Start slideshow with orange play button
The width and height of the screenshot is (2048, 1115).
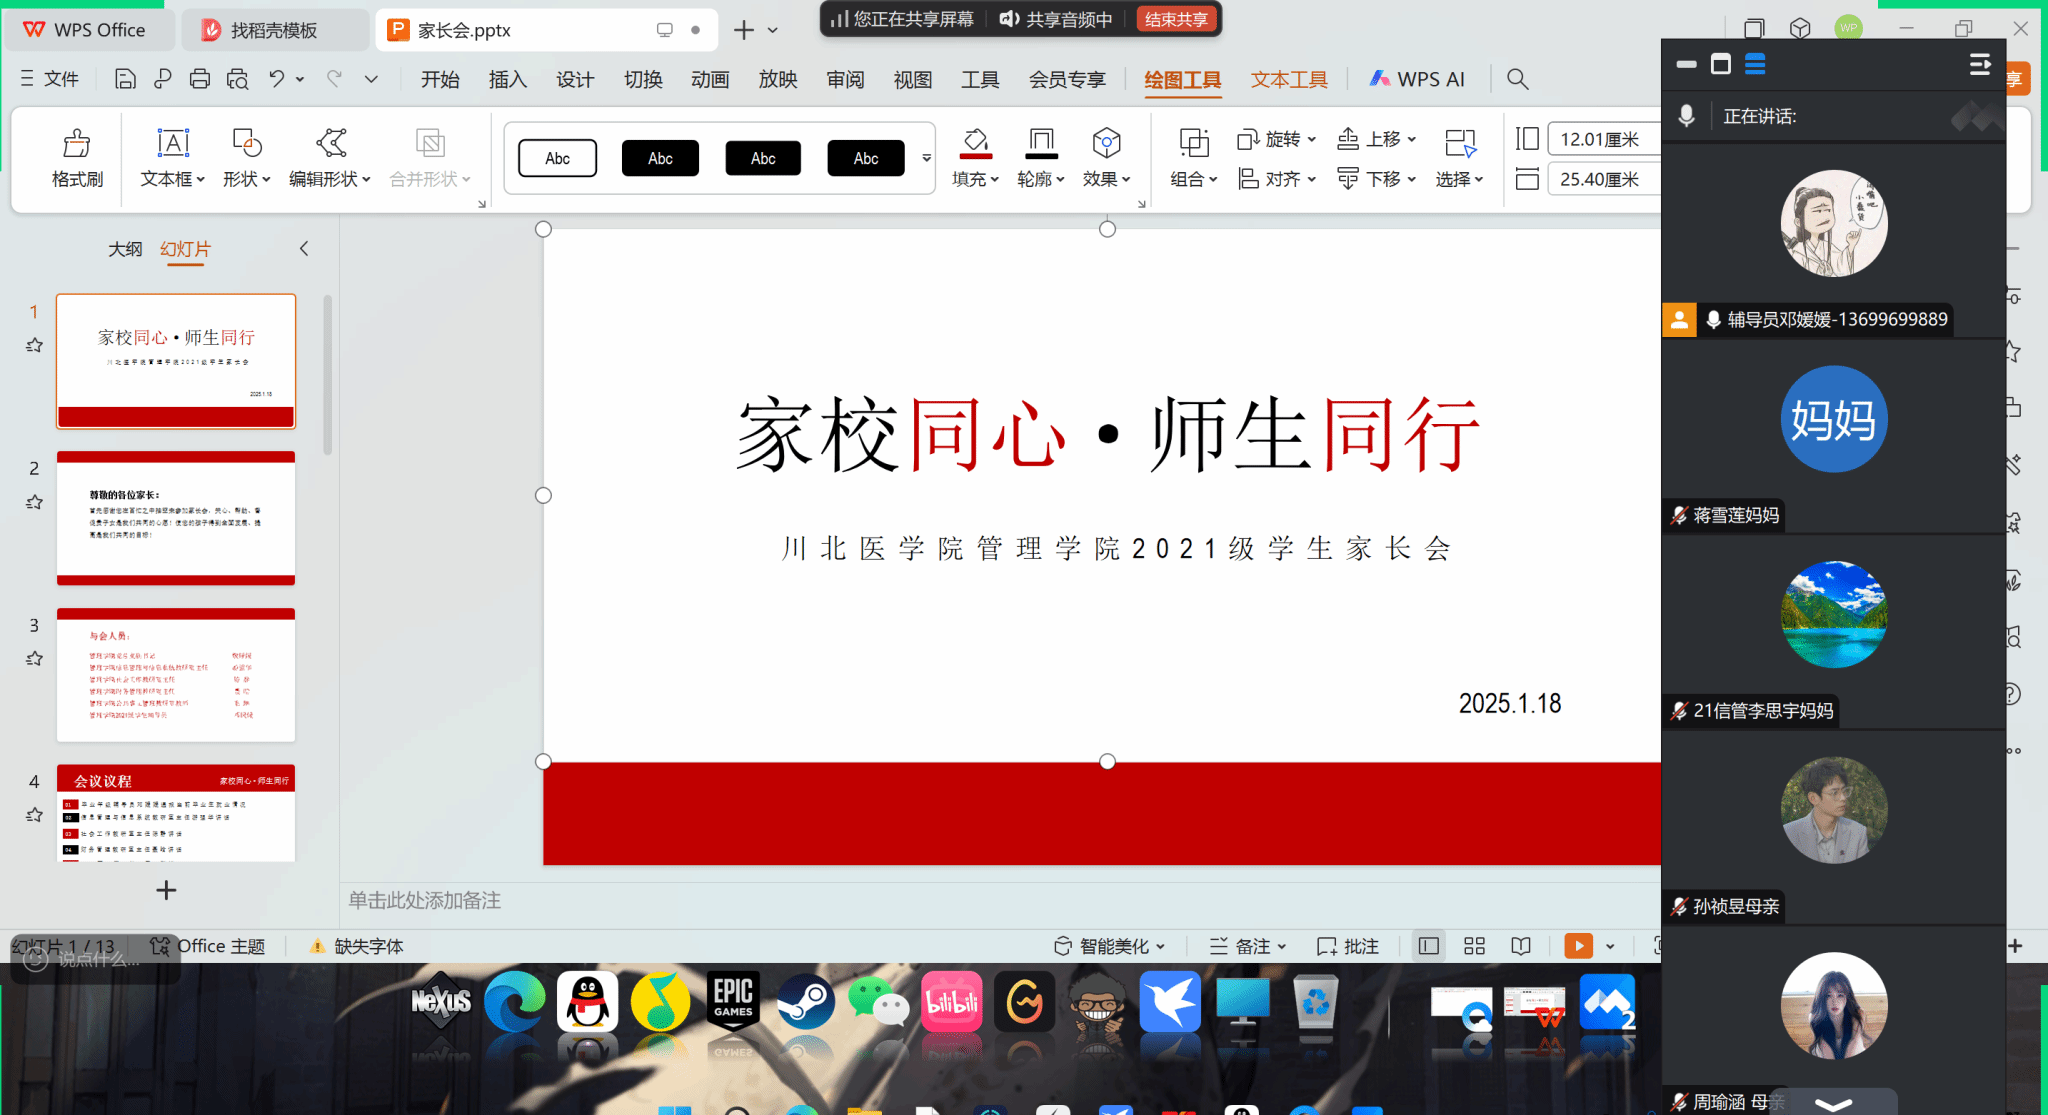click(1578, 946)
